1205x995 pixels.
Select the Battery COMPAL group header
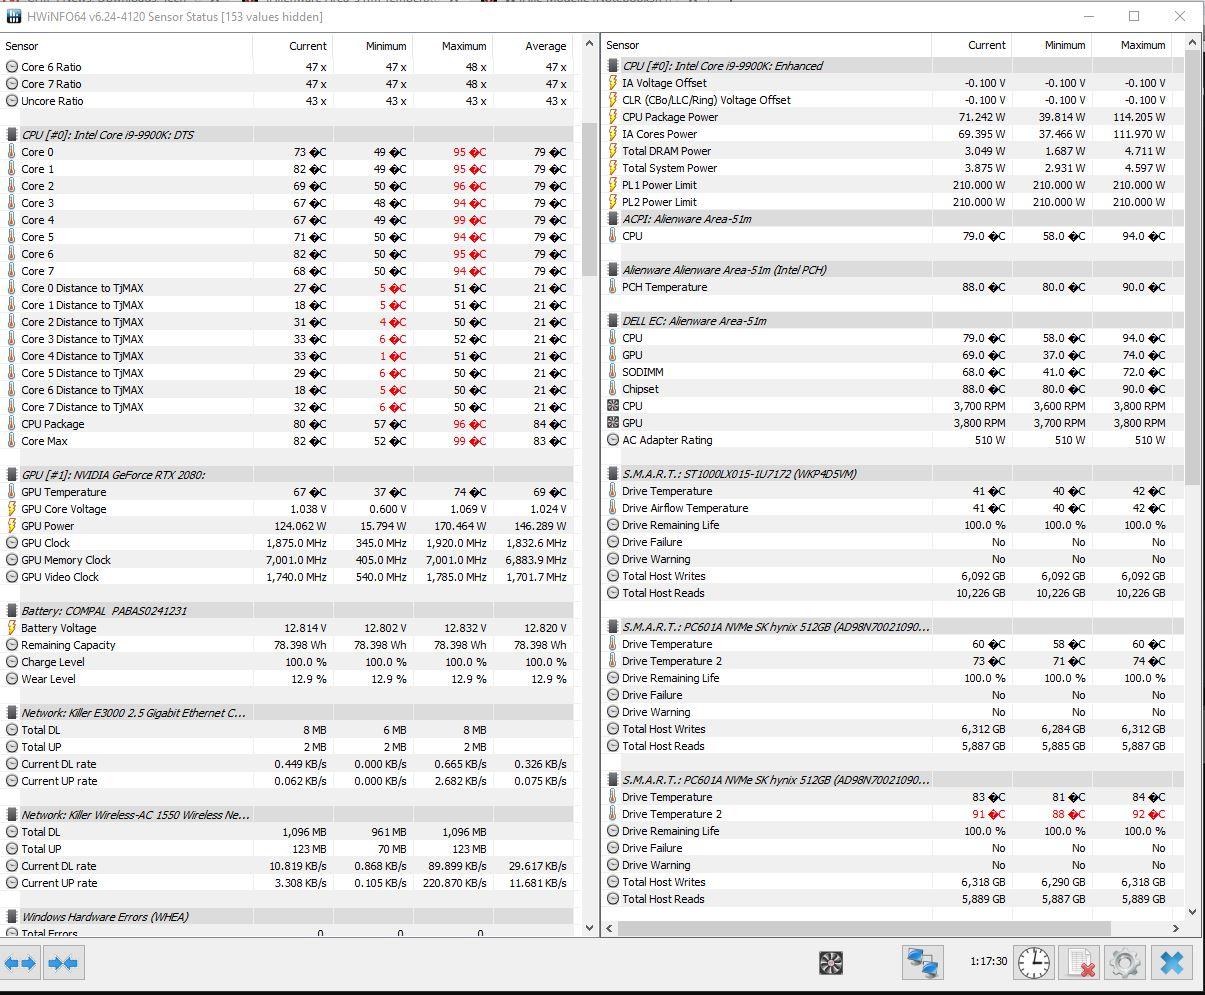[x=103, y=611]
